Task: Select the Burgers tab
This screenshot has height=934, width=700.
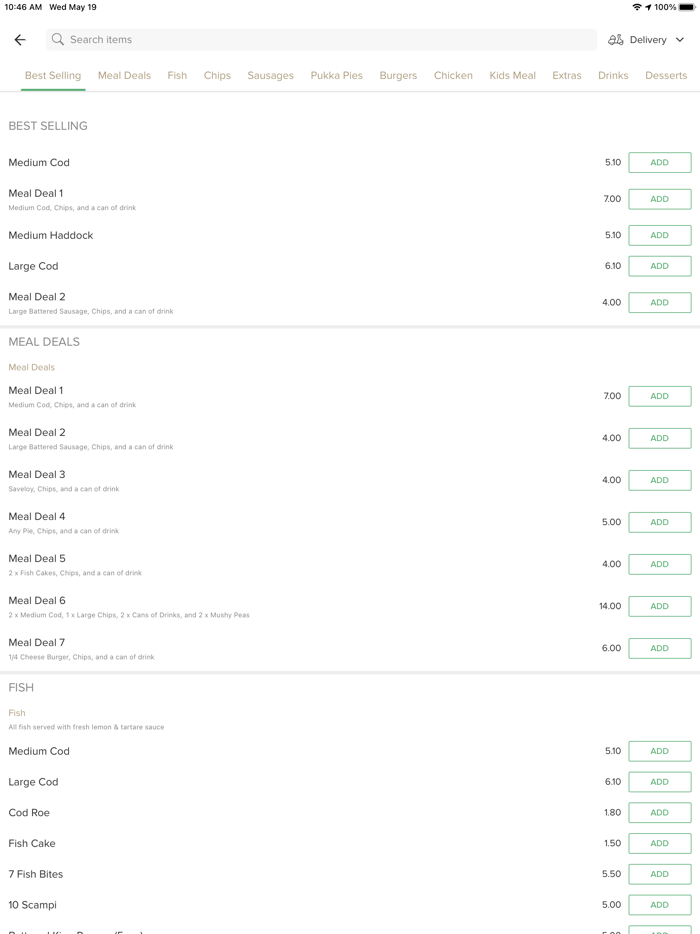Action: [x=398, y=75]
